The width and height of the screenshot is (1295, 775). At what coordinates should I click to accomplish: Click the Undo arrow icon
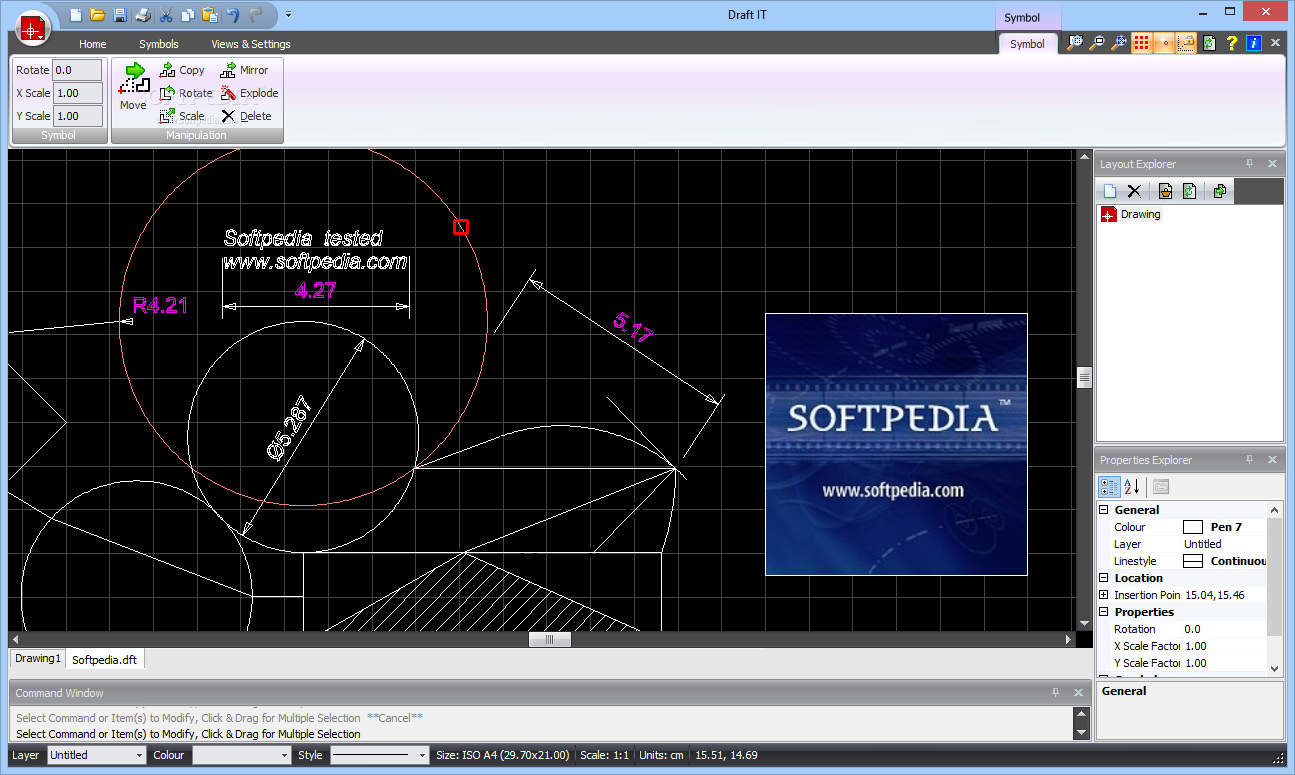coord(233,15)
